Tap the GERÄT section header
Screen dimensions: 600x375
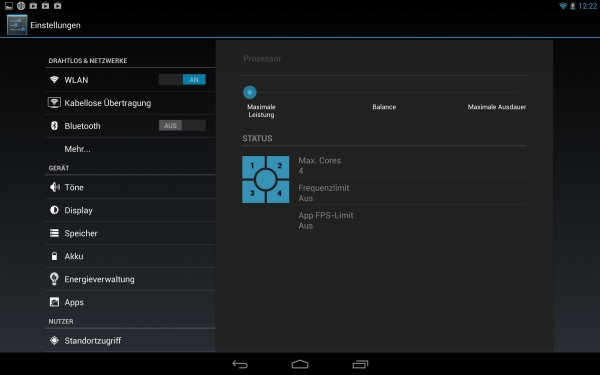pyautogui.click(x=59, y=168)
